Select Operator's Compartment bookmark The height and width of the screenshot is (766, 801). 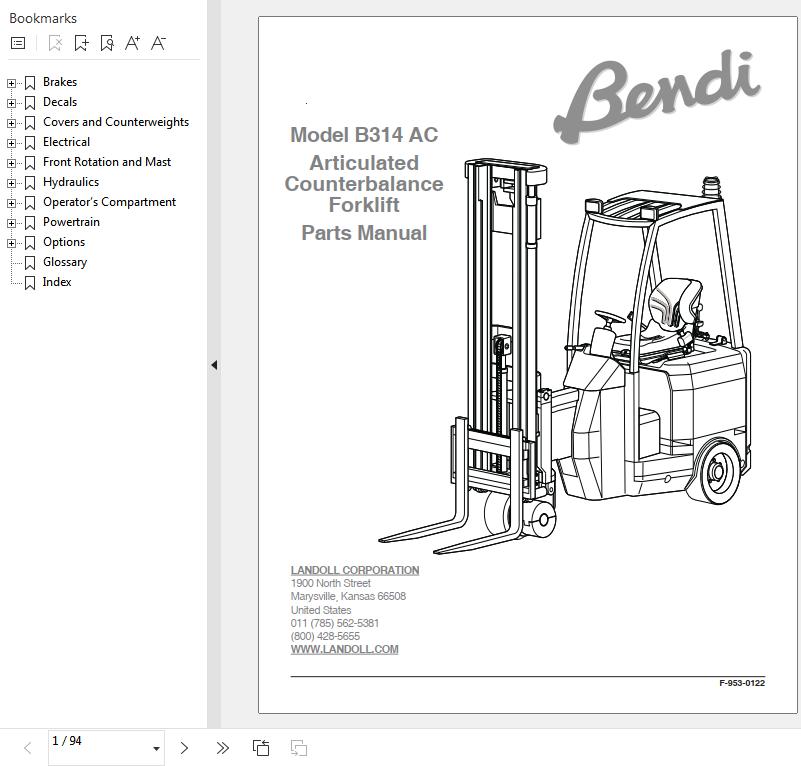click(x=109, y=202)
